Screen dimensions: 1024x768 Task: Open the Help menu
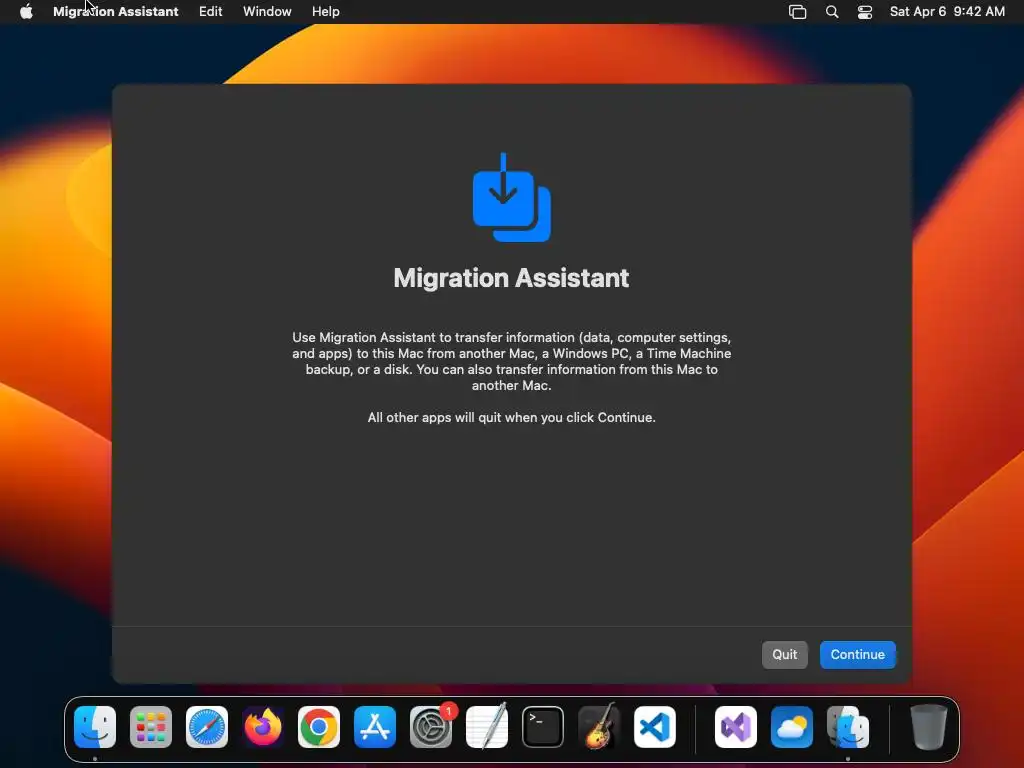[325, 12]
